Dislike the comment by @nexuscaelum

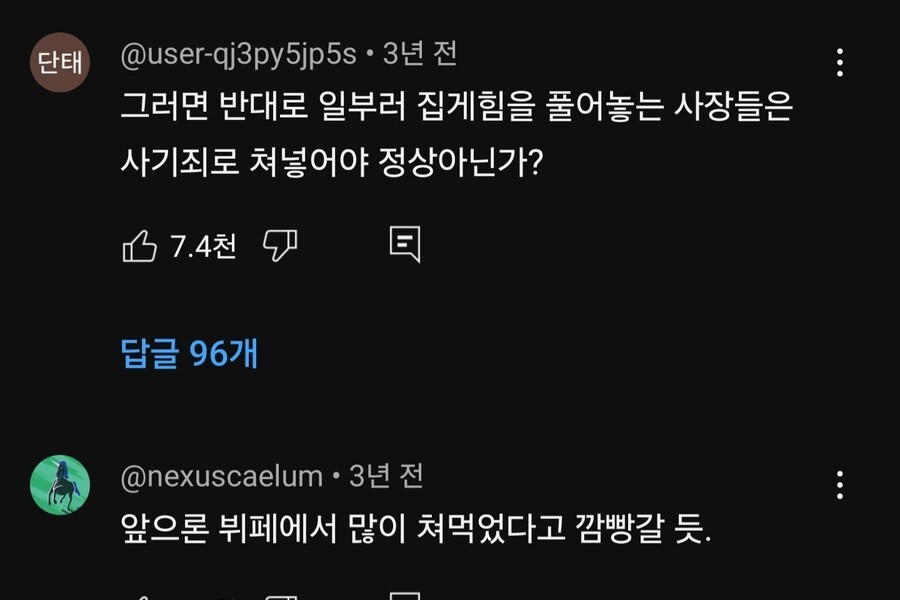click(x=280, y=596)
